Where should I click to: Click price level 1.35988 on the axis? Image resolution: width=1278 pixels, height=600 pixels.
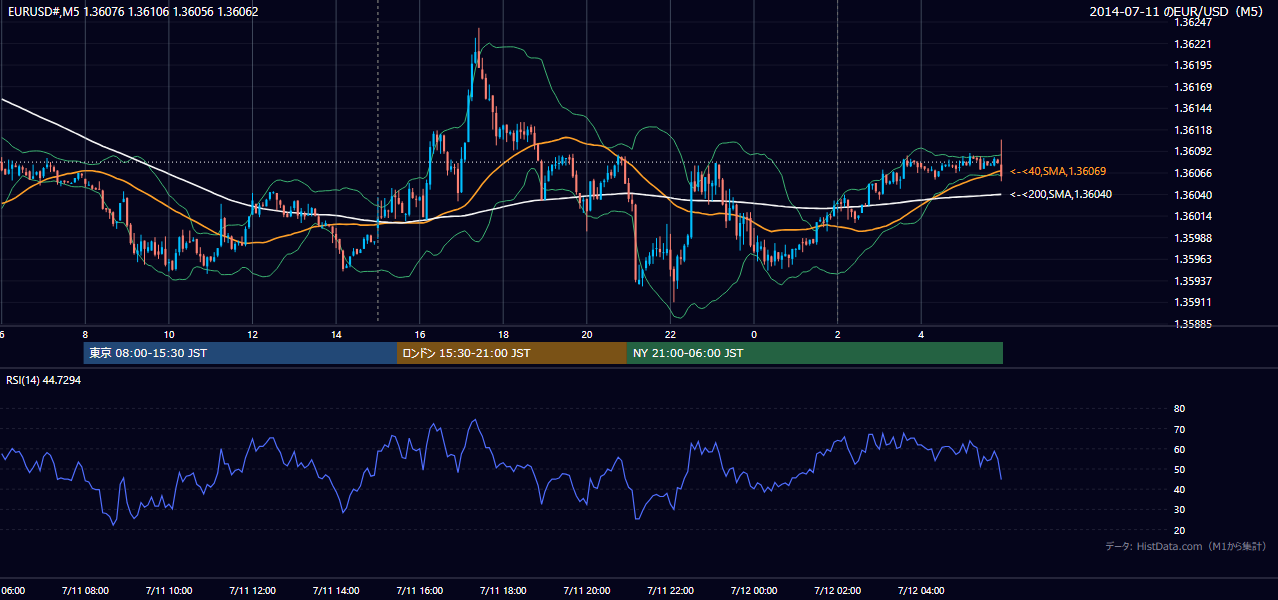coord(1193,238)
